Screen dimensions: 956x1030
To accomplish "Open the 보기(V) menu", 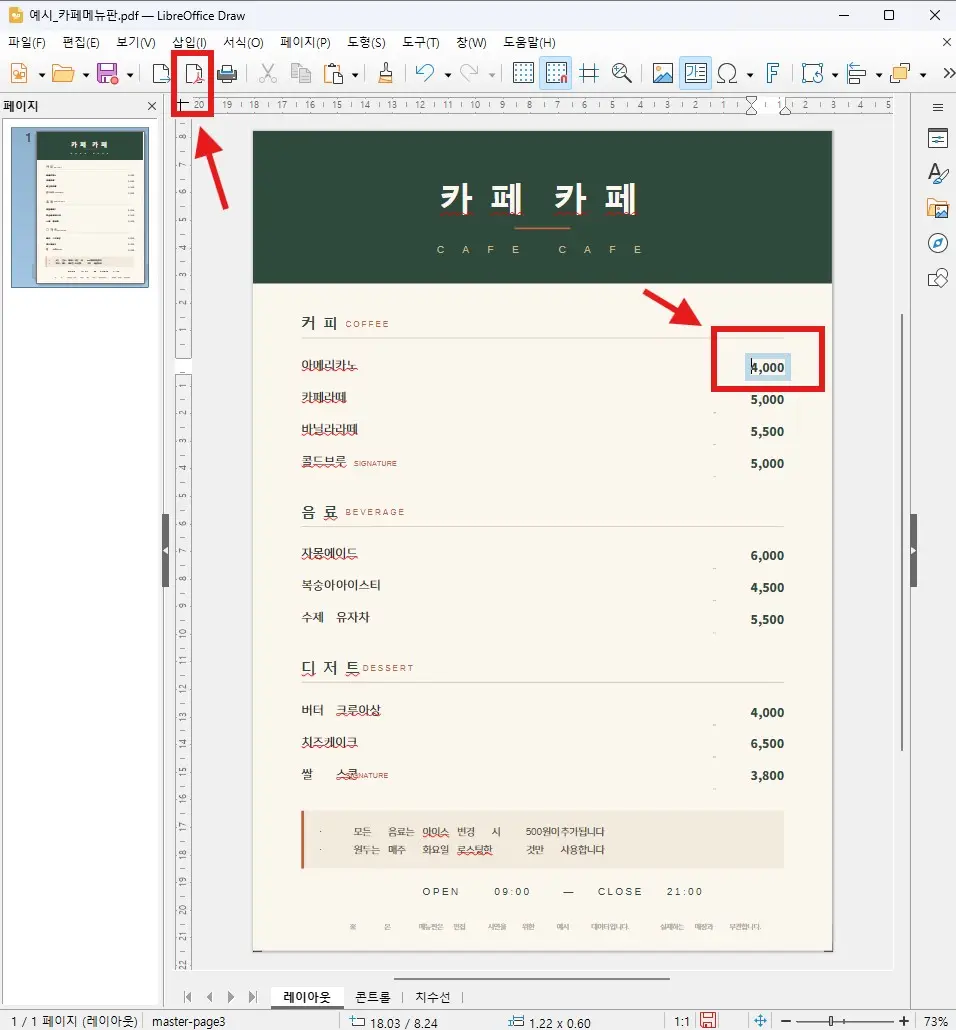I will (135, 43).
